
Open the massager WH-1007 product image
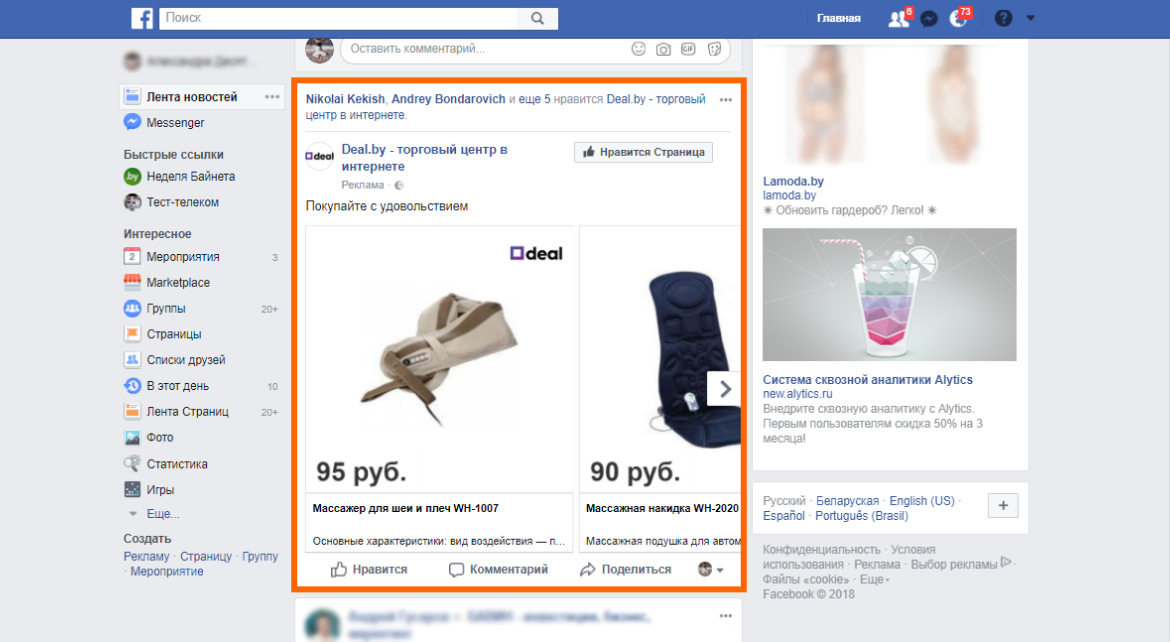click(439, 359)
